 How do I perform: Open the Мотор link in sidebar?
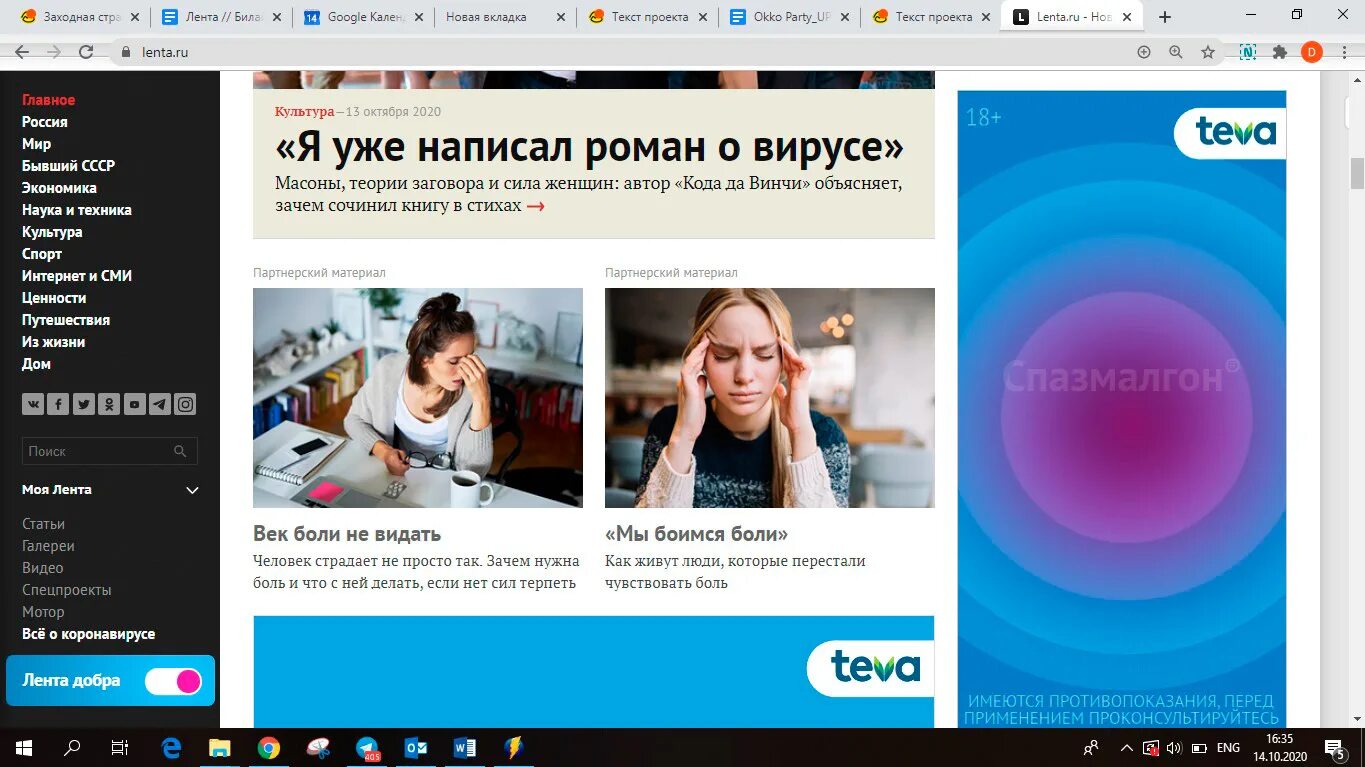click(x=43, y=612)
